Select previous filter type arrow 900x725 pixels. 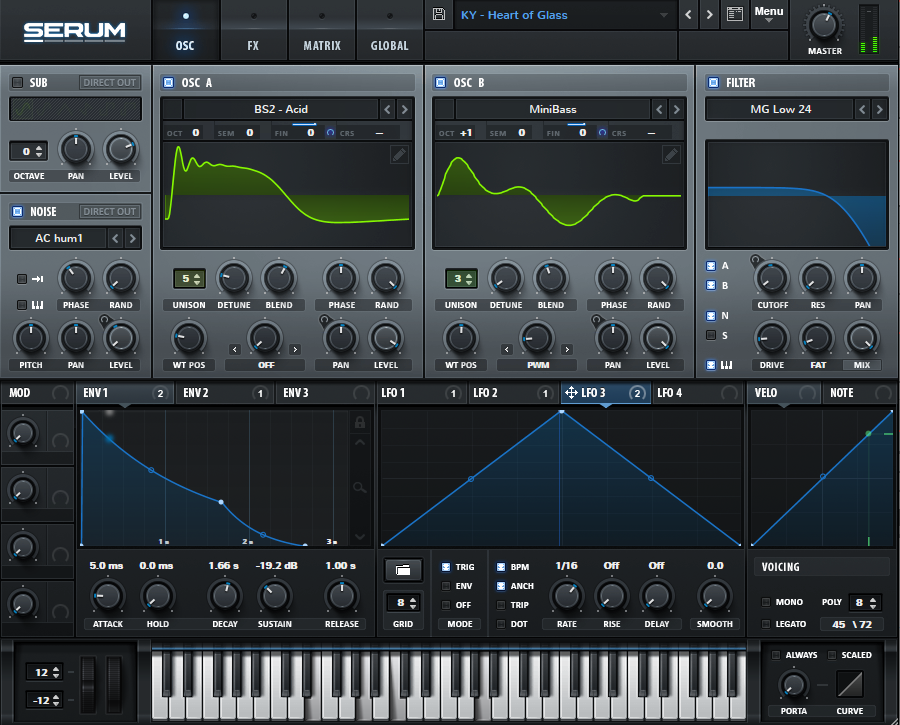coord(862,109)
